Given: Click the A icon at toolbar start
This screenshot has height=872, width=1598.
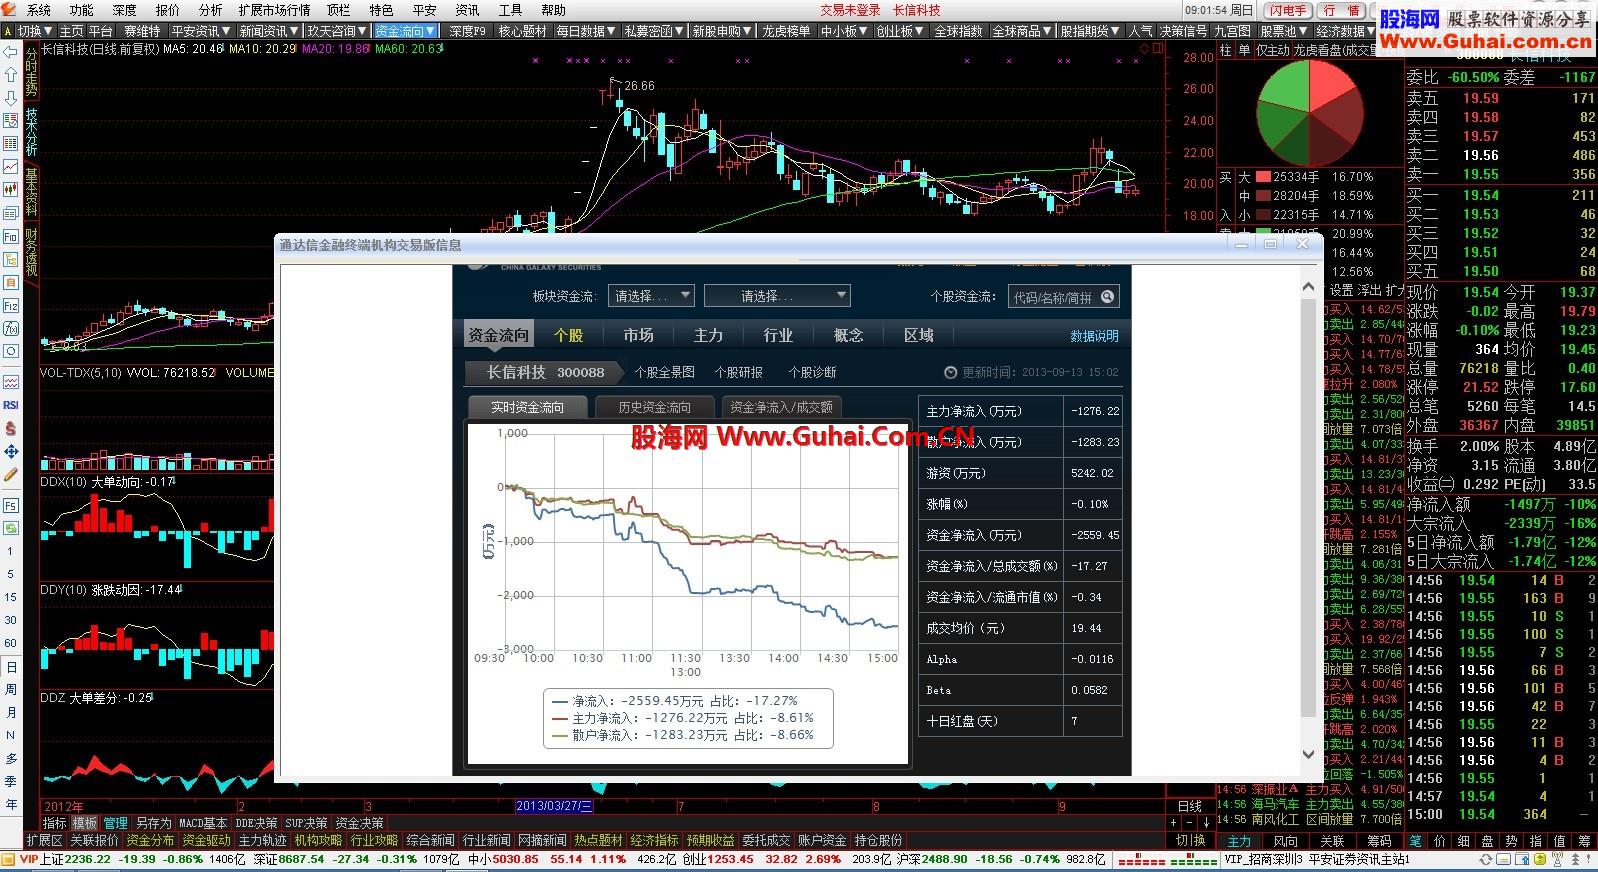Looking at the screenshot, I should click(8, 30).
